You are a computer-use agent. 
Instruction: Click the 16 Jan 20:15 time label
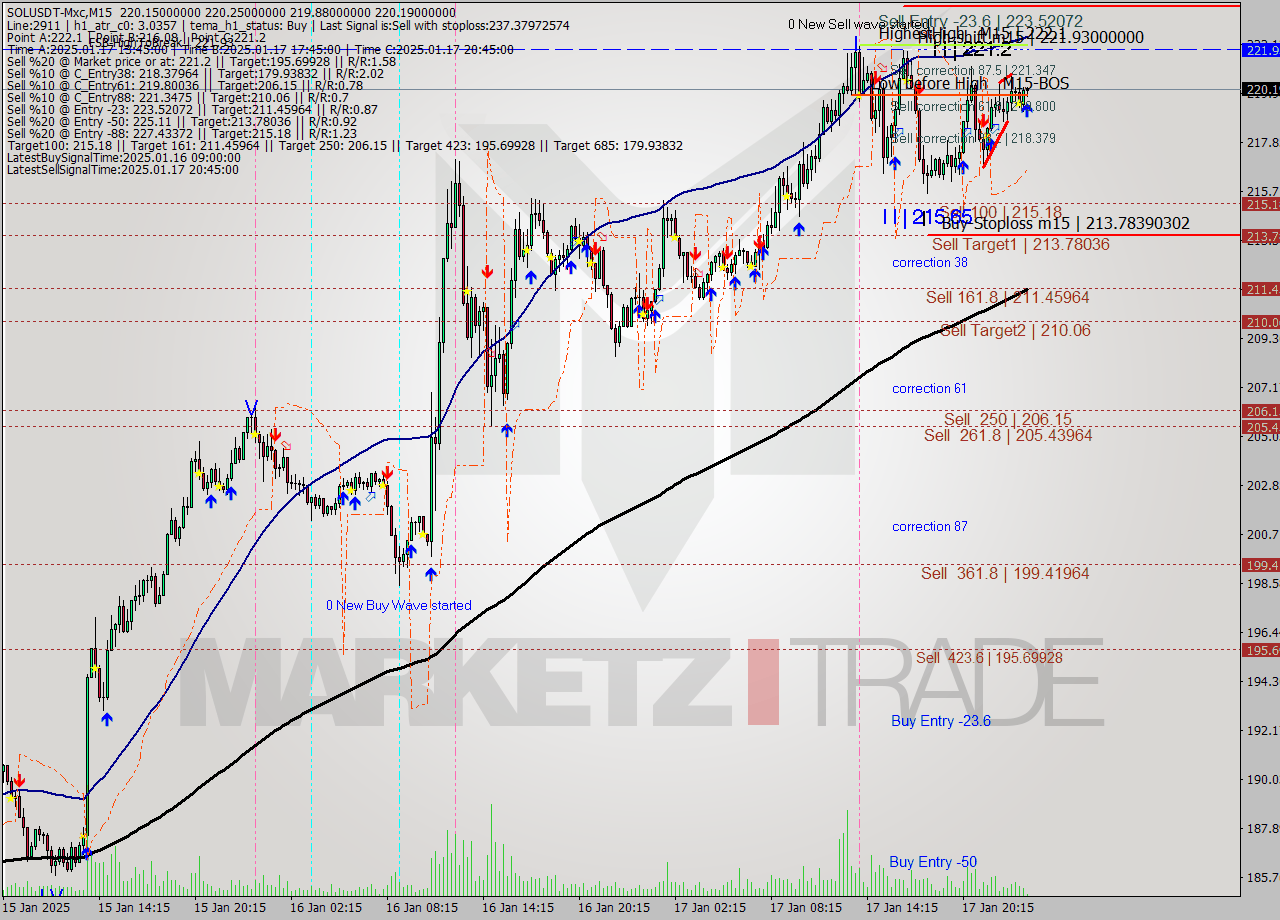pyautogui.click(x=614, y=908)
